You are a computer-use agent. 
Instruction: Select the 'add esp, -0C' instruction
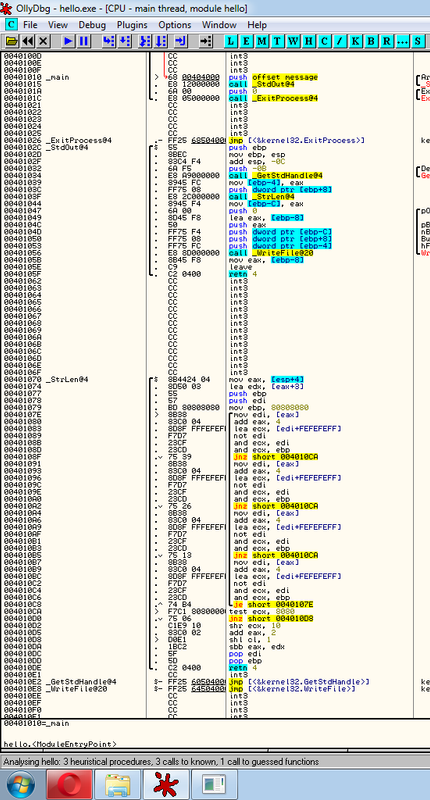click(259, 161)
